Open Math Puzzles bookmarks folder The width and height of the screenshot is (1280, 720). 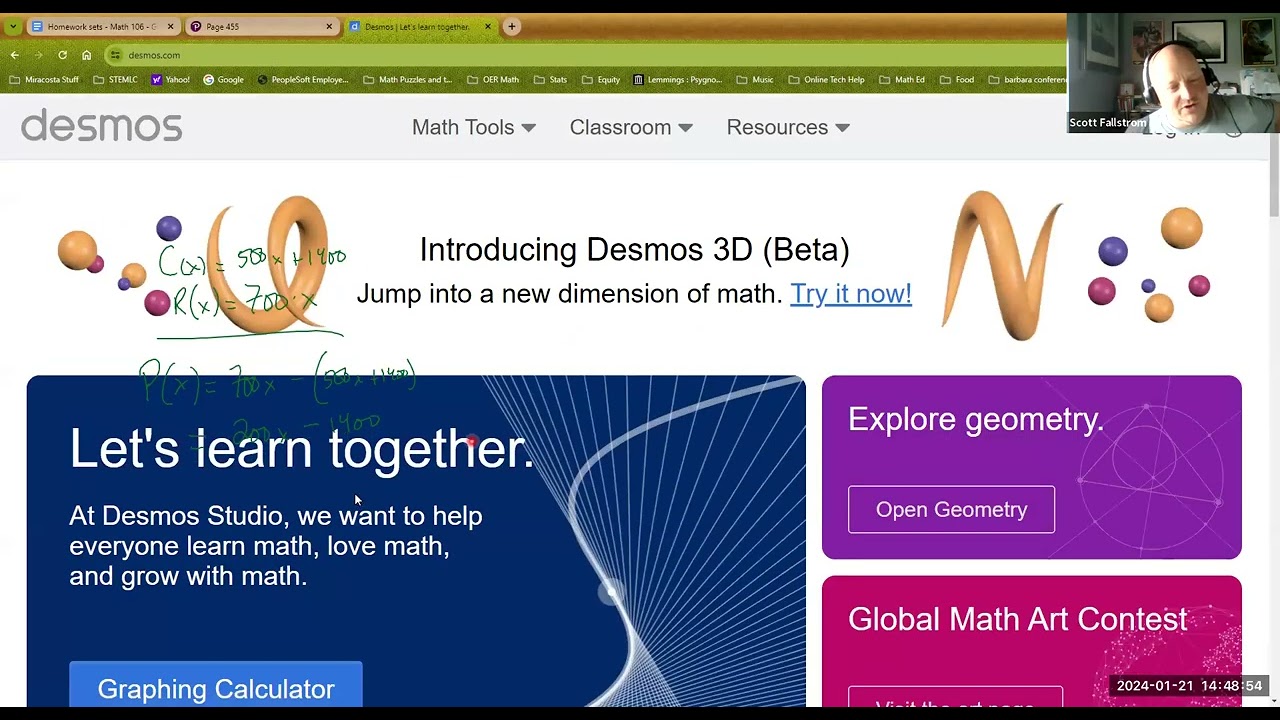[x=407, y=80]
